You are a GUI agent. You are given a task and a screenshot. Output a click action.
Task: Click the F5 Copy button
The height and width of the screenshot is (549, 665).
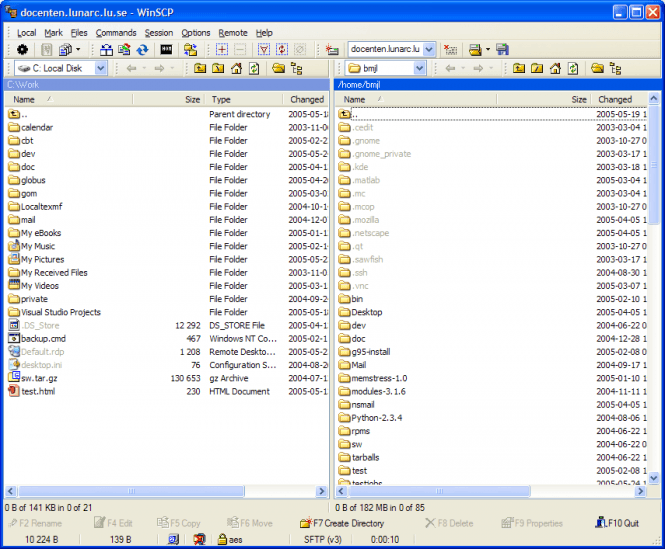pos(179,523)
